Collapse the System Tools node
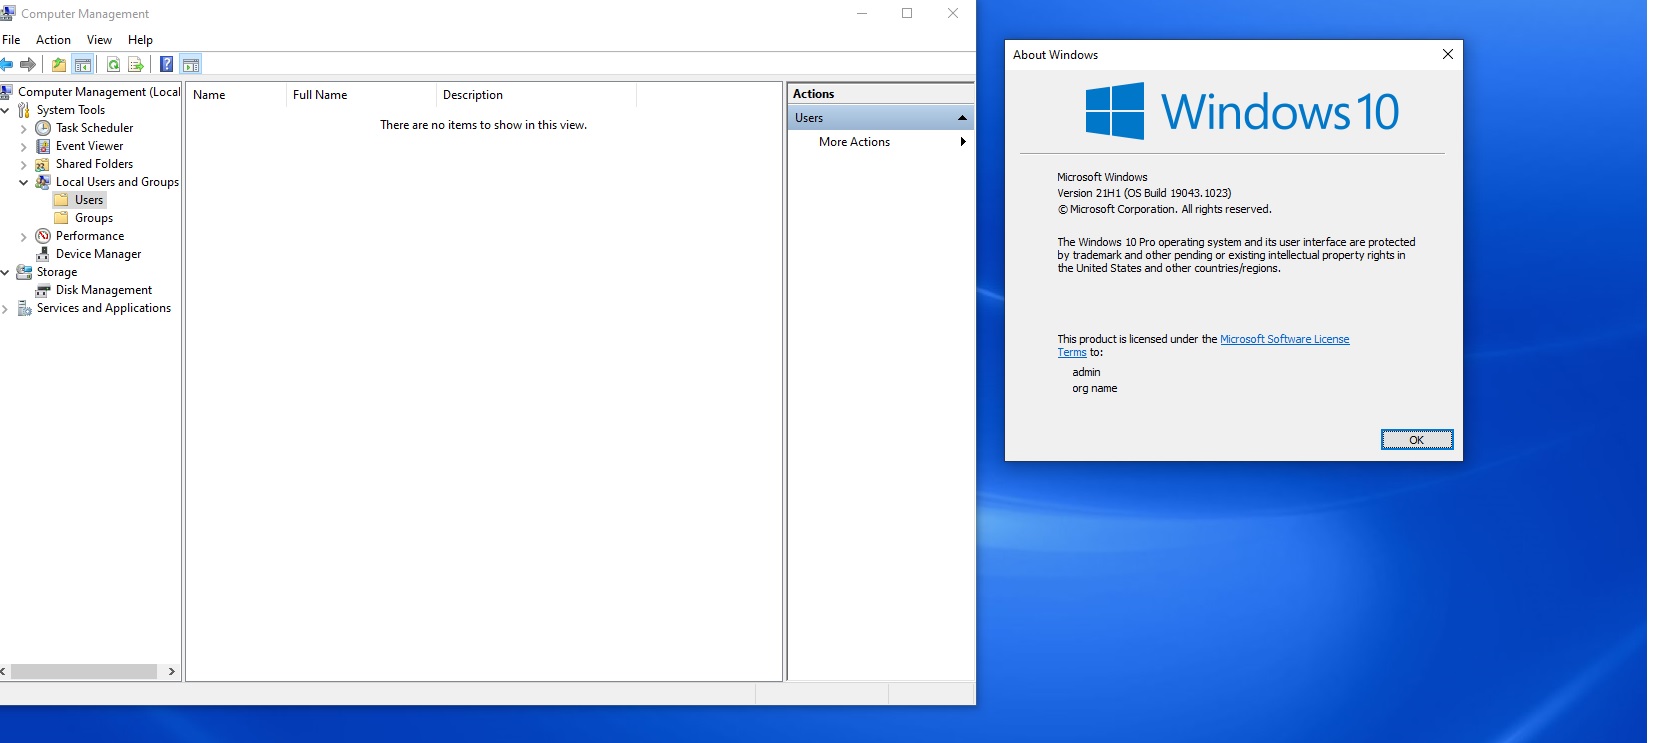 5,110
